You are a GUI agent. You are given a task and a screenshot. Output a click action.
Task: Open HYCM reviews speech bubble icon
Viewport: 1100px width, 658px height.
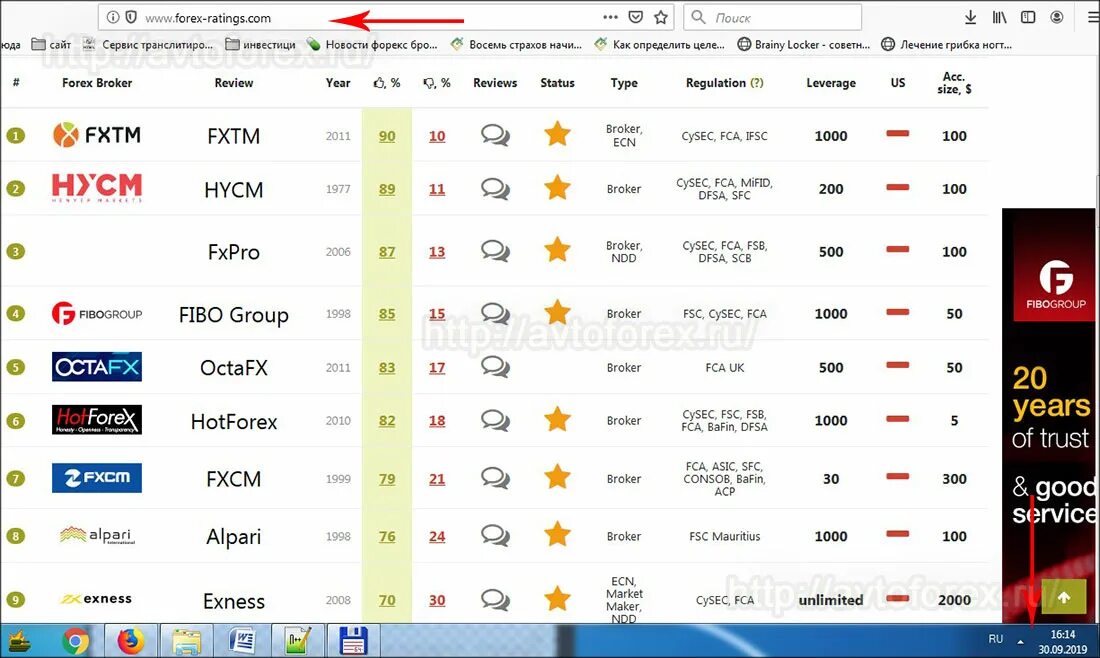coord(495,188)
